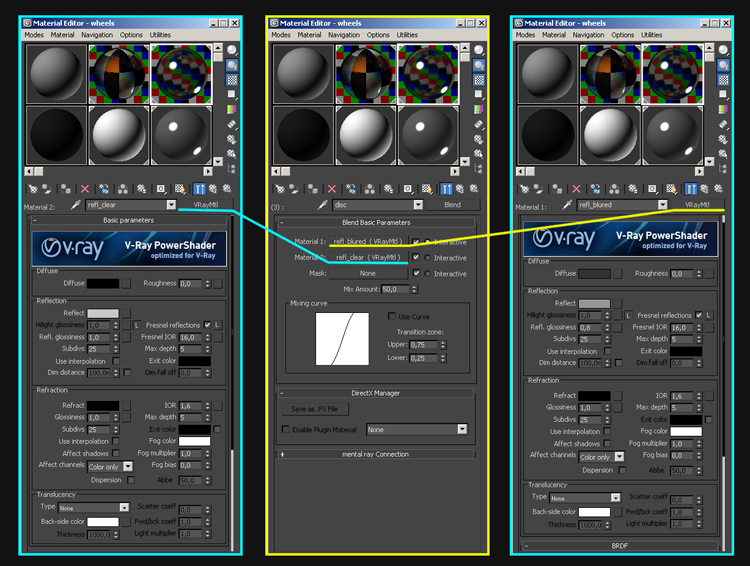Tick the Enable Plugin Material checkbox
Viewport: 750px width, 566px height.
click(287, 429)
